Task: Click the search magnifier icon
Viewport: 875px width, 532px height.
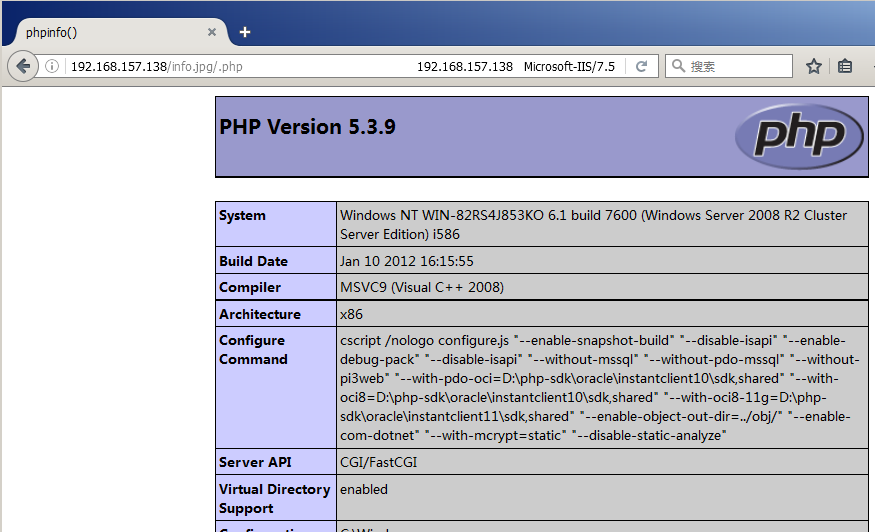Action: (x=678, y=66)
